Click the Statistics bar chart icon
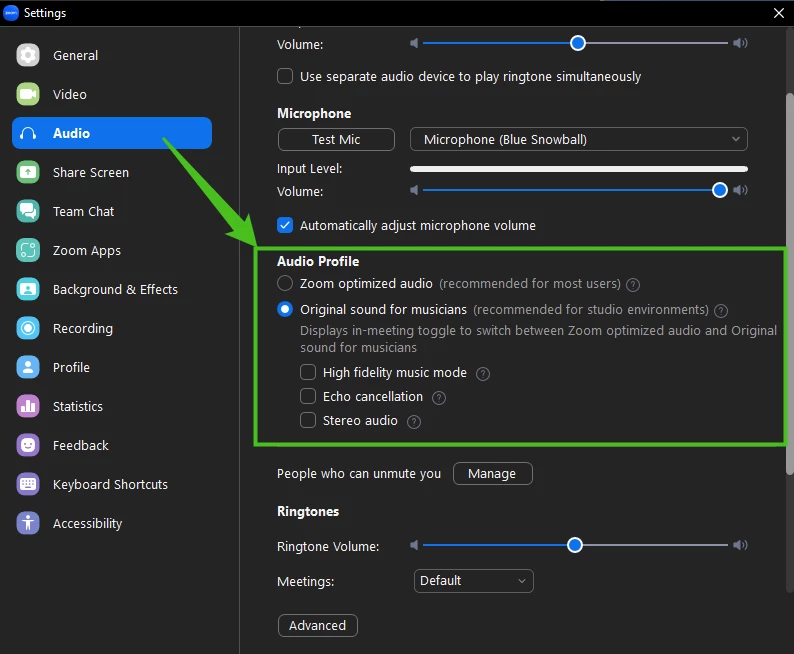Screen dimensions: 794x654 pos(28,406)
